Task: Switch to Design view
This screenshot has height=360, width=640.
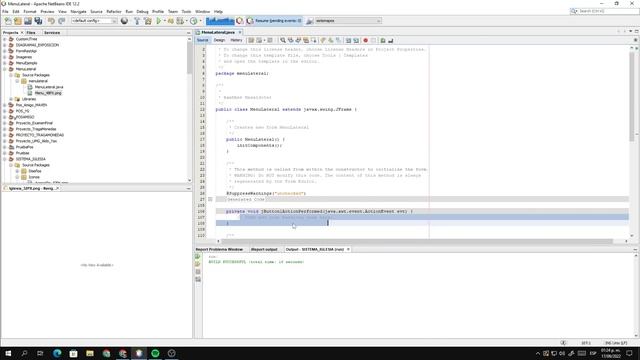Action: [x=219, y=40]
